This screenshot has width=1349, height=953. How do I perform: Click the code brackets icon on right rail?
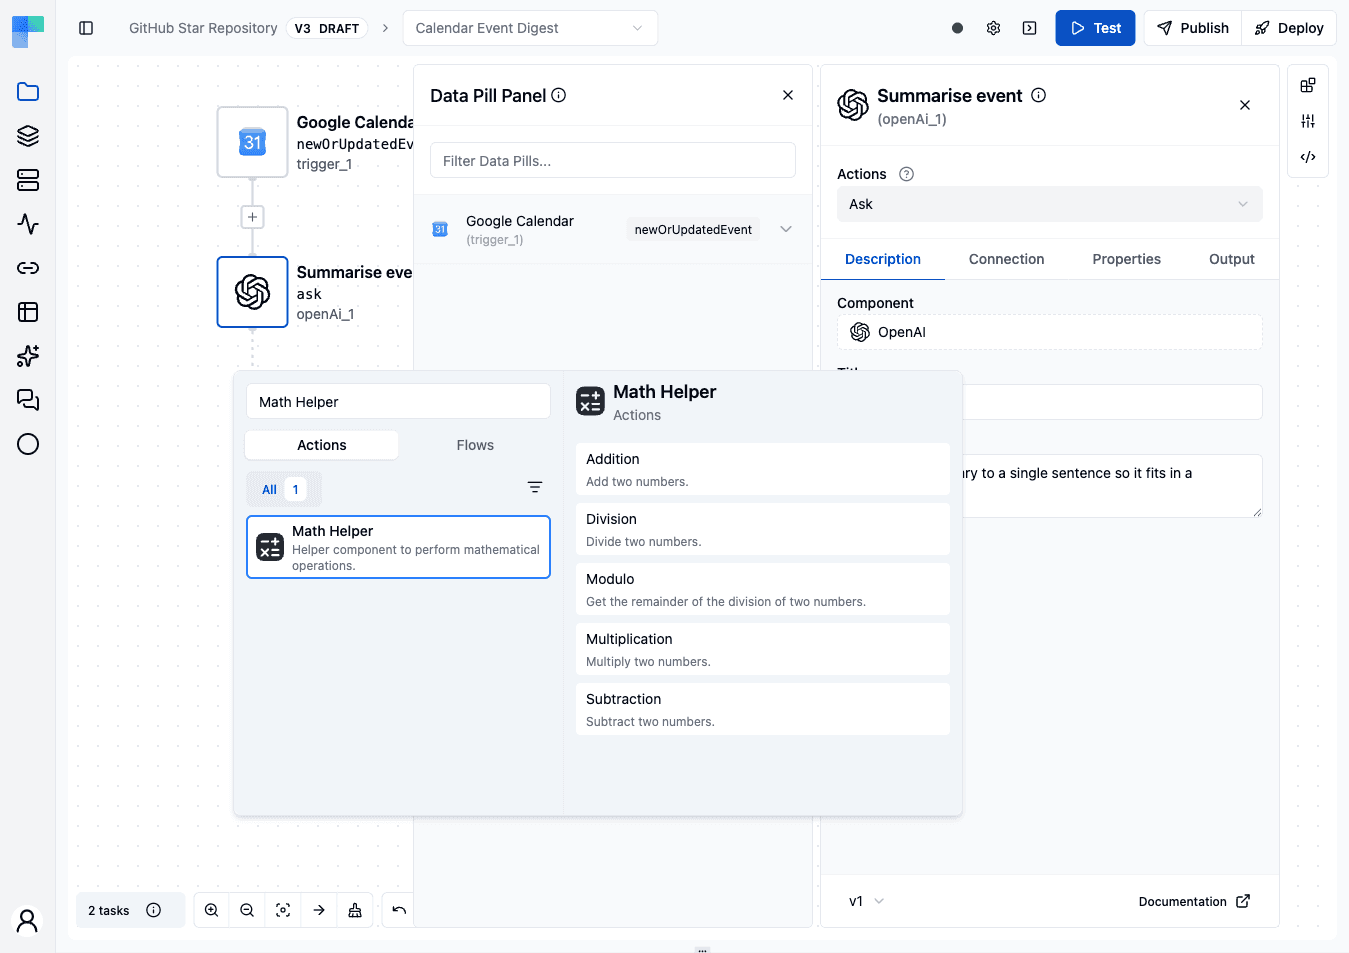point(1308,157)
